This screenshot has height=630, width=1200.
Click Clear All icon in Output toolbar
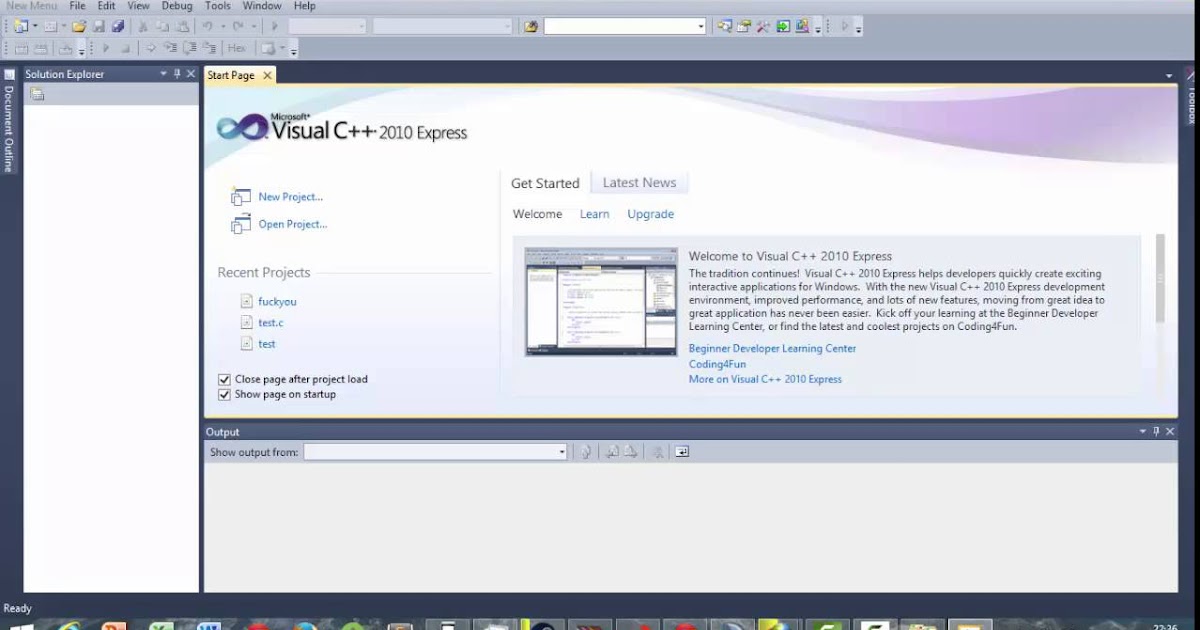[x=657, y=452]
